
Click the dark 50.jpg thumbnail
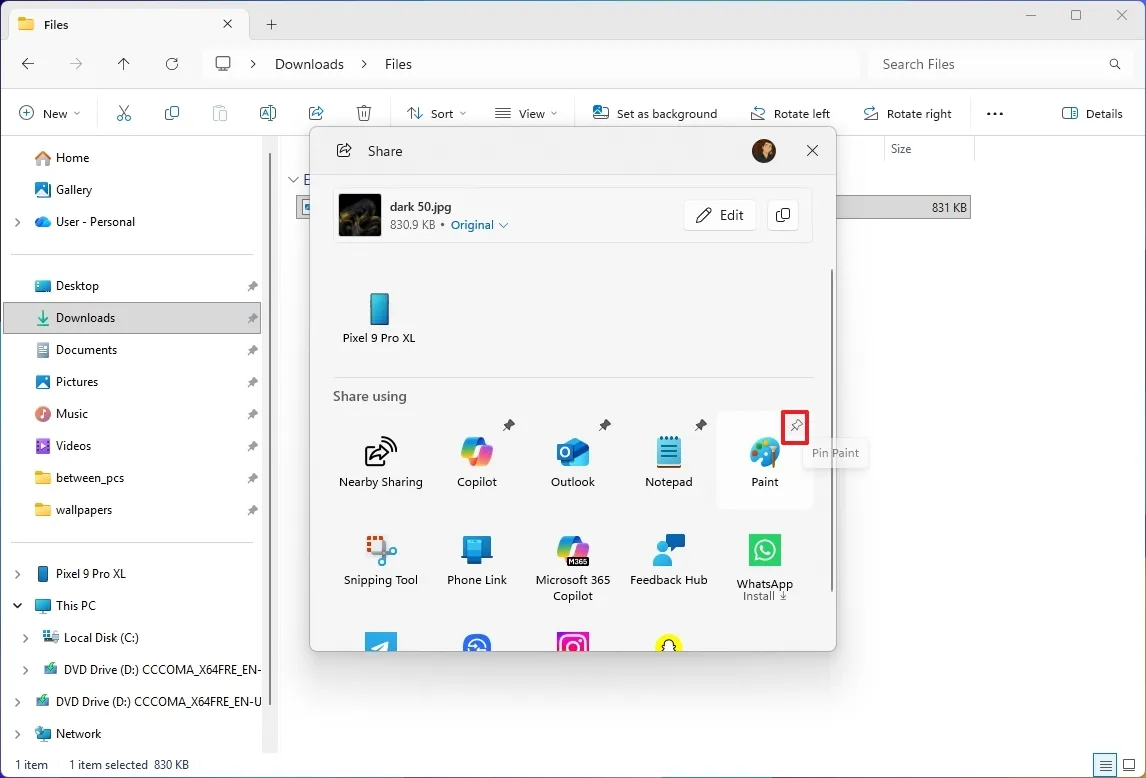click(359, 214)
